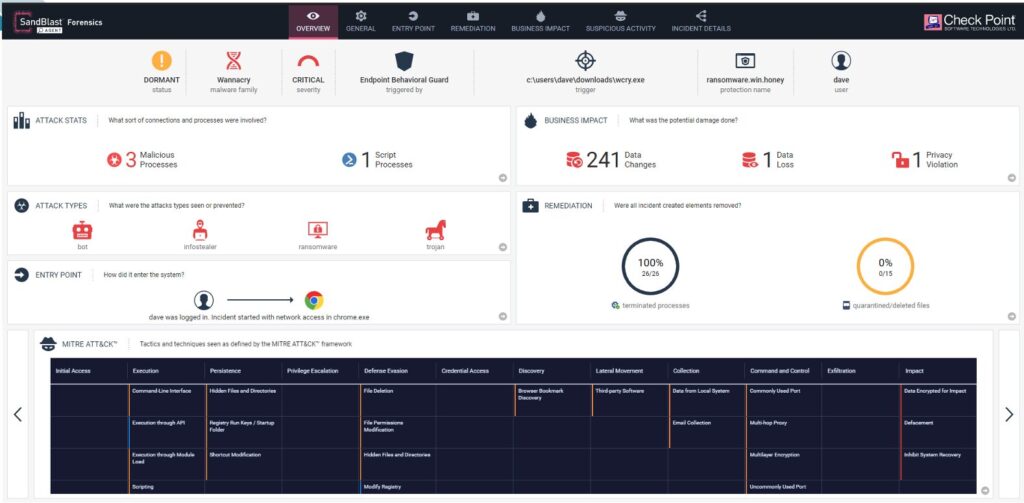Switch to the General tab

click(x=360, y=22)
